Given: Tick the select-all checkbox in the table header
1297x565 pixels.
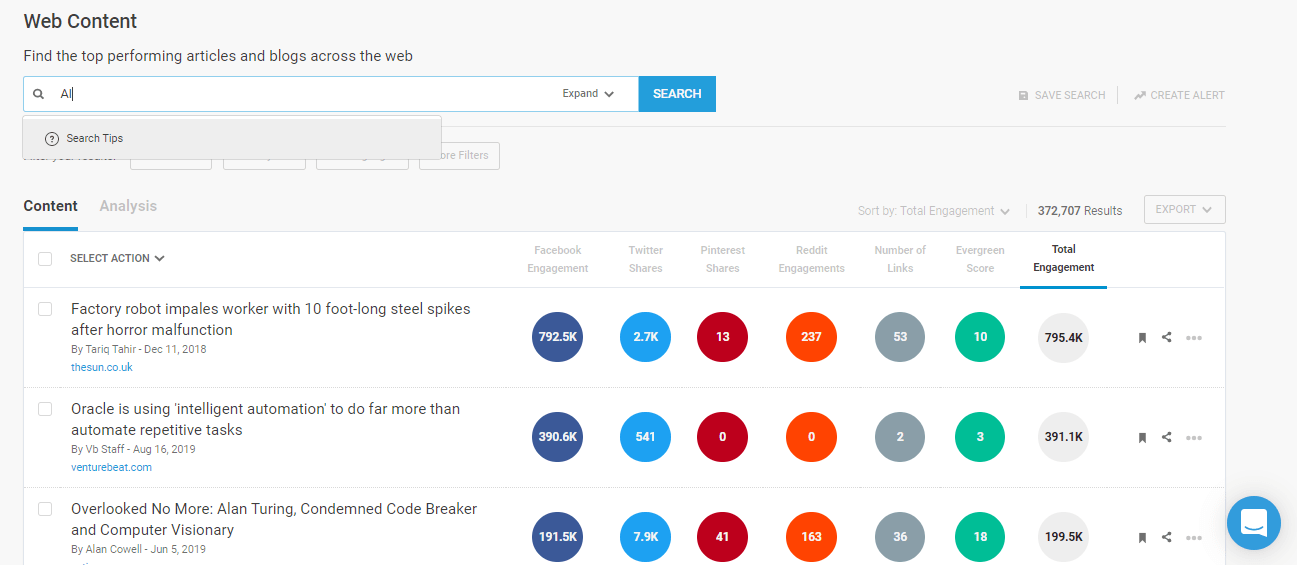Looking at the screenshot, I should (45, 259).
